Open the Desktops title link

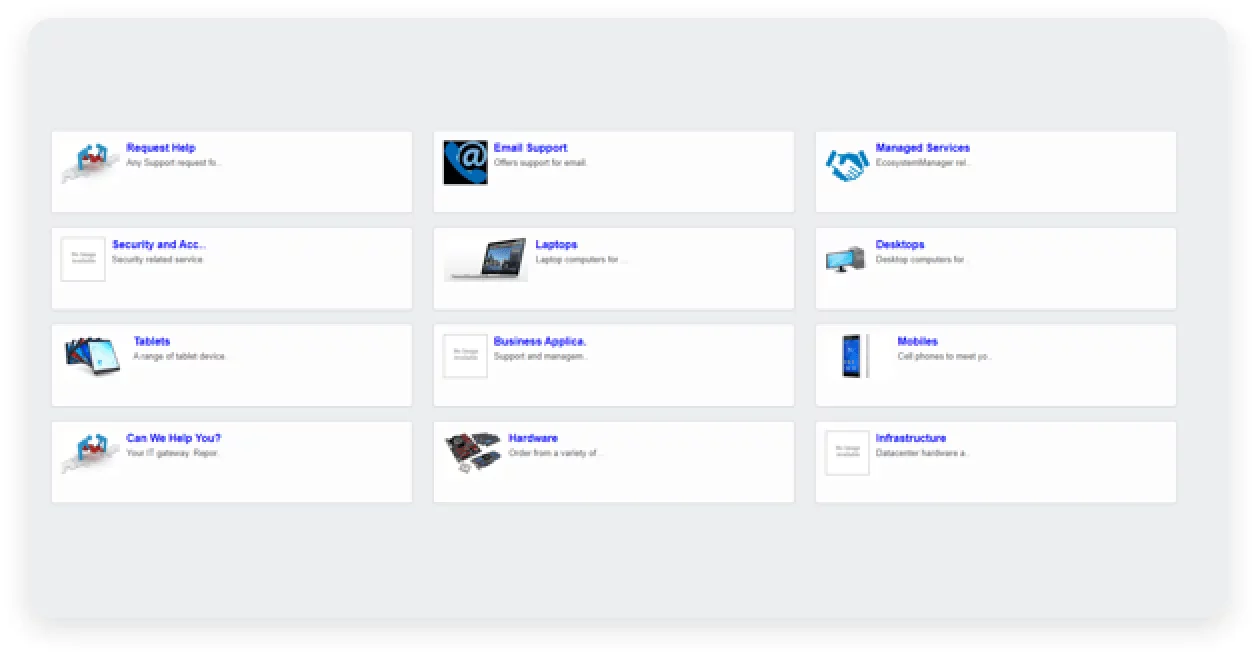point(900,244)
